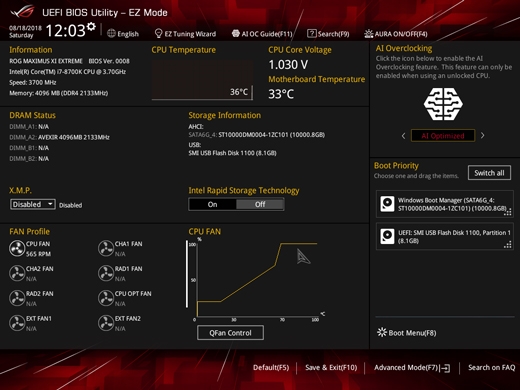Select the Windows Boot Manager disk icon
Viewport: 520px width, 390px height.
(x=387, y=204)
